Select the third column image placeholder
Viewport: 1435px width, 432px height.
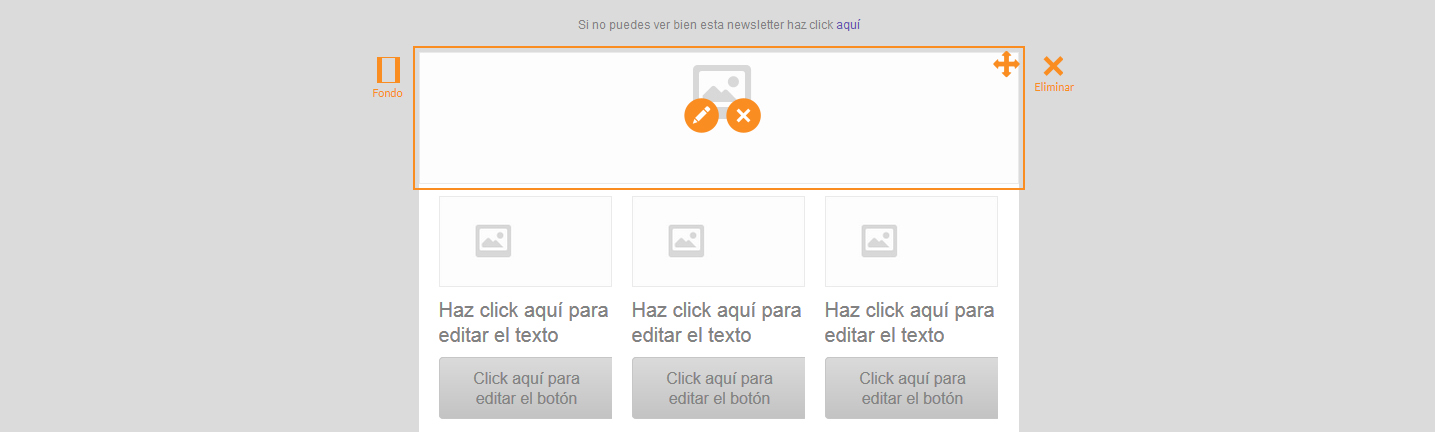click(x=911, y=241)
